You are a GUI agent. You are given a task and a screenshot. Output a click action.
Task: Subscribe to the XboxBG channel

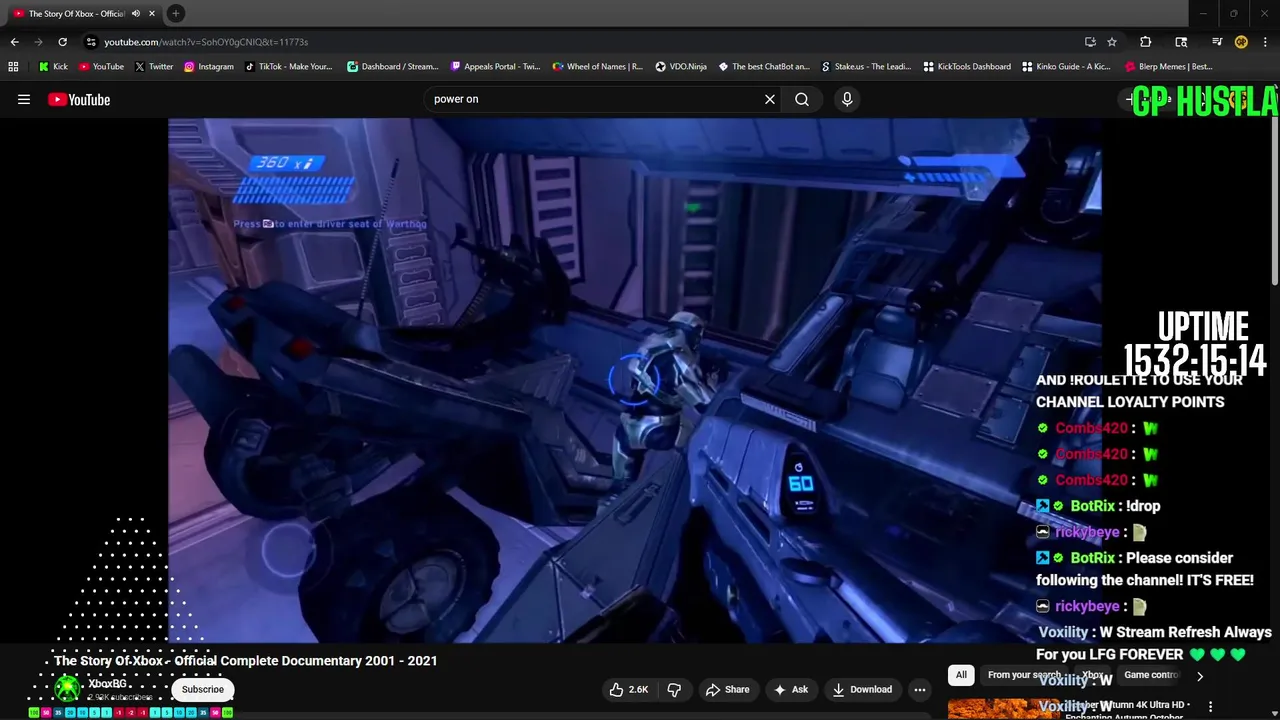(x=203, y=689)
